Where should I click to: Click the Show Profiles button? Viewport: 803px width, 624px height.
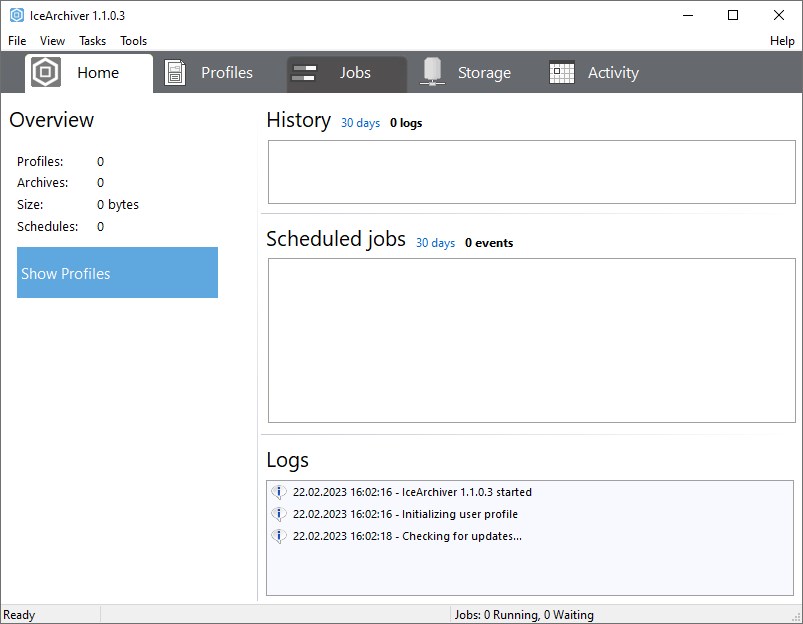pos(117,273)
